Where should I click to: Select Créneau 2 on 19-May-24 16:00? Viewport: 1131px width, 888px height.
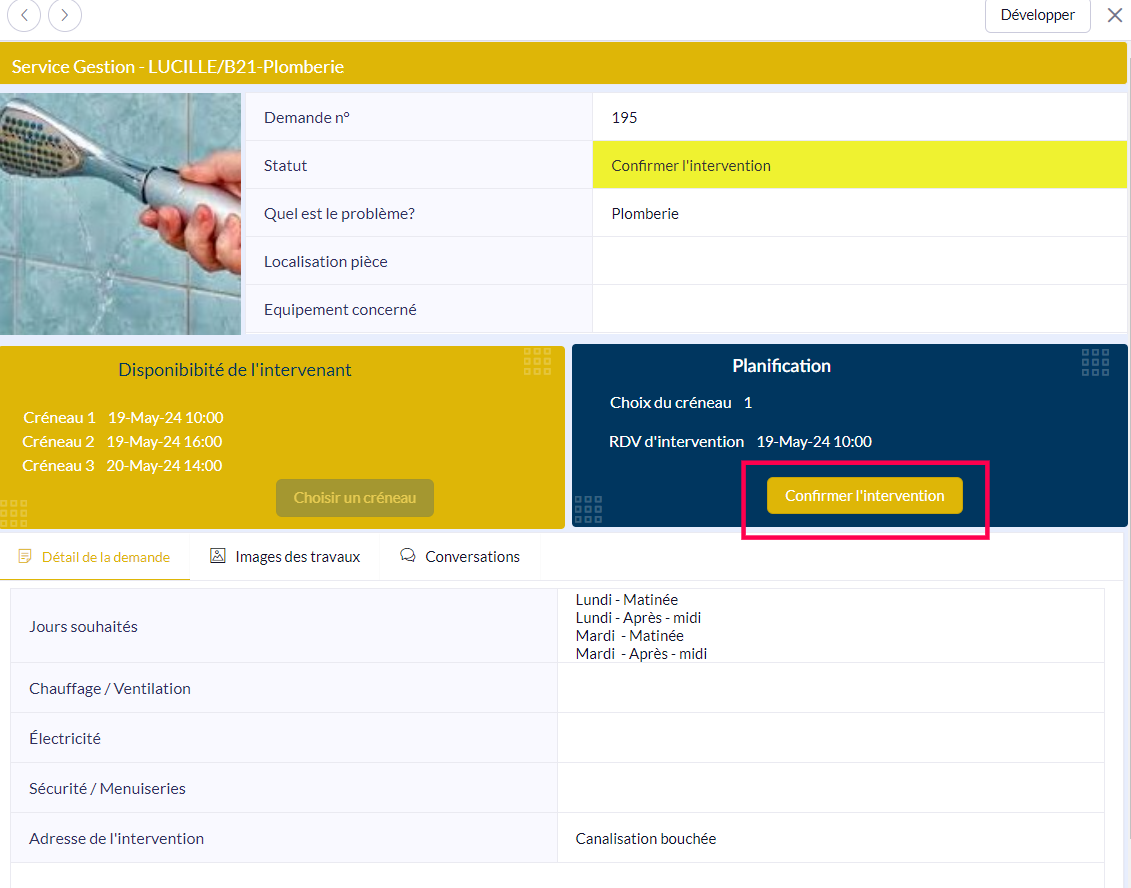pyautogui.click(x=122, y=442)
